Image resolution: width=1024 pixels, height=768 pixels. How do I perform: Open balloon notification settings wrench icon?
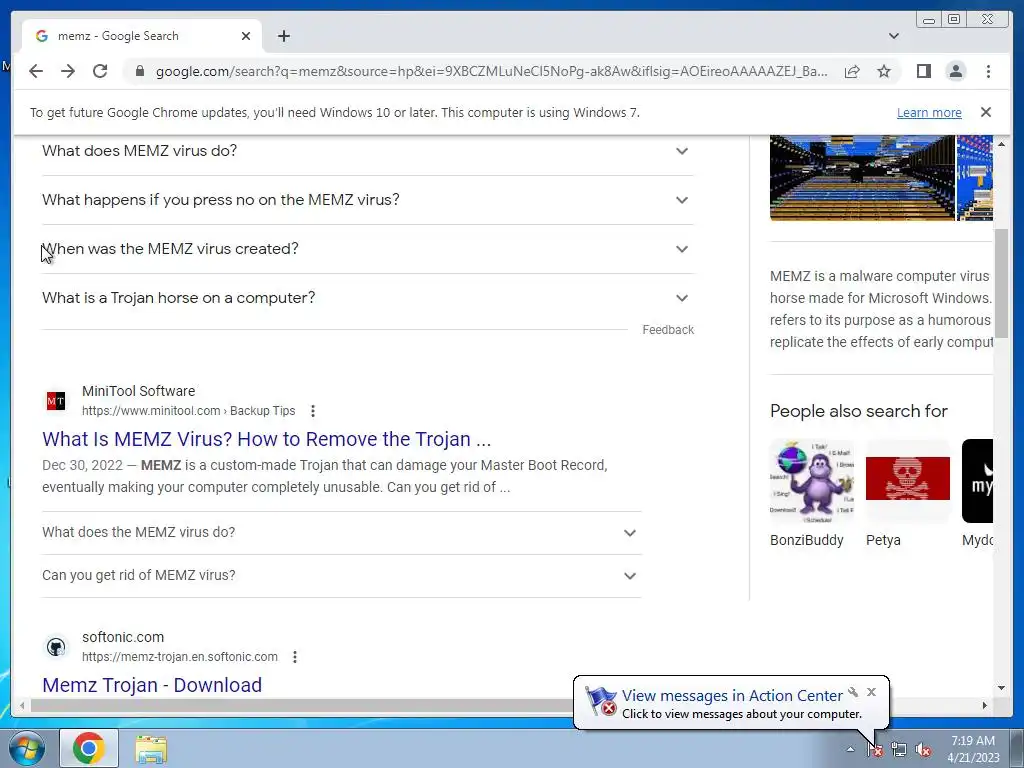853,692
